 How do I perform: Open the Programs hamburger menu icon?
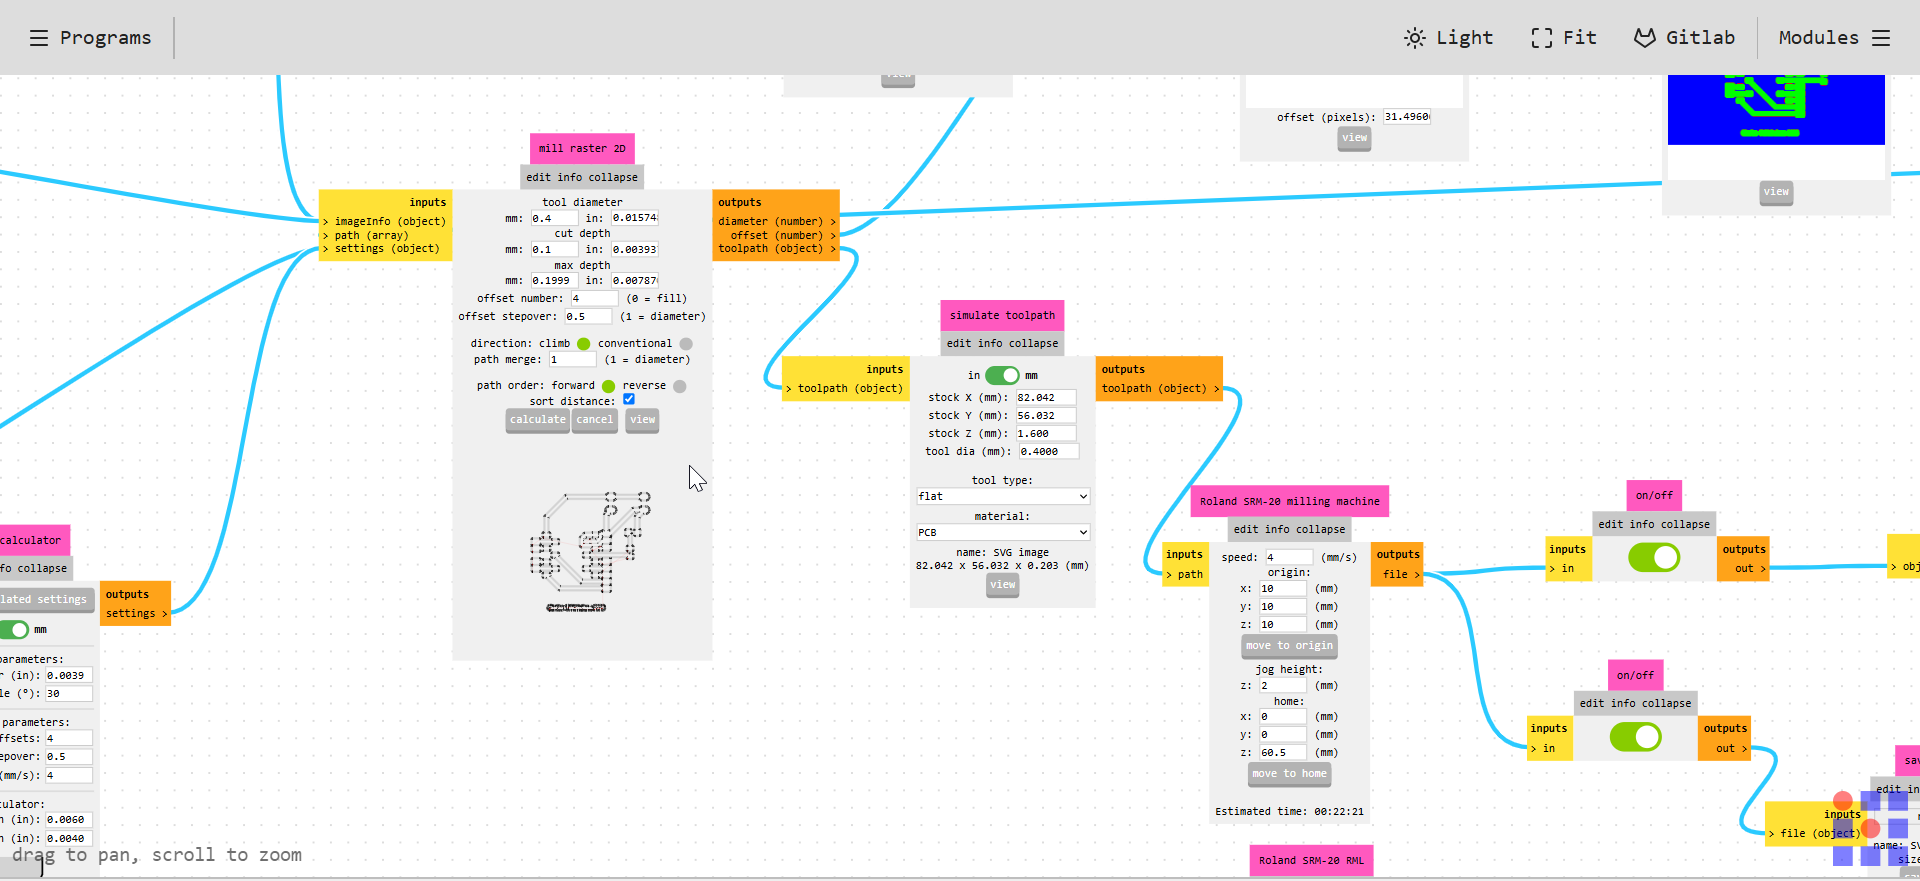coord(39,38)
